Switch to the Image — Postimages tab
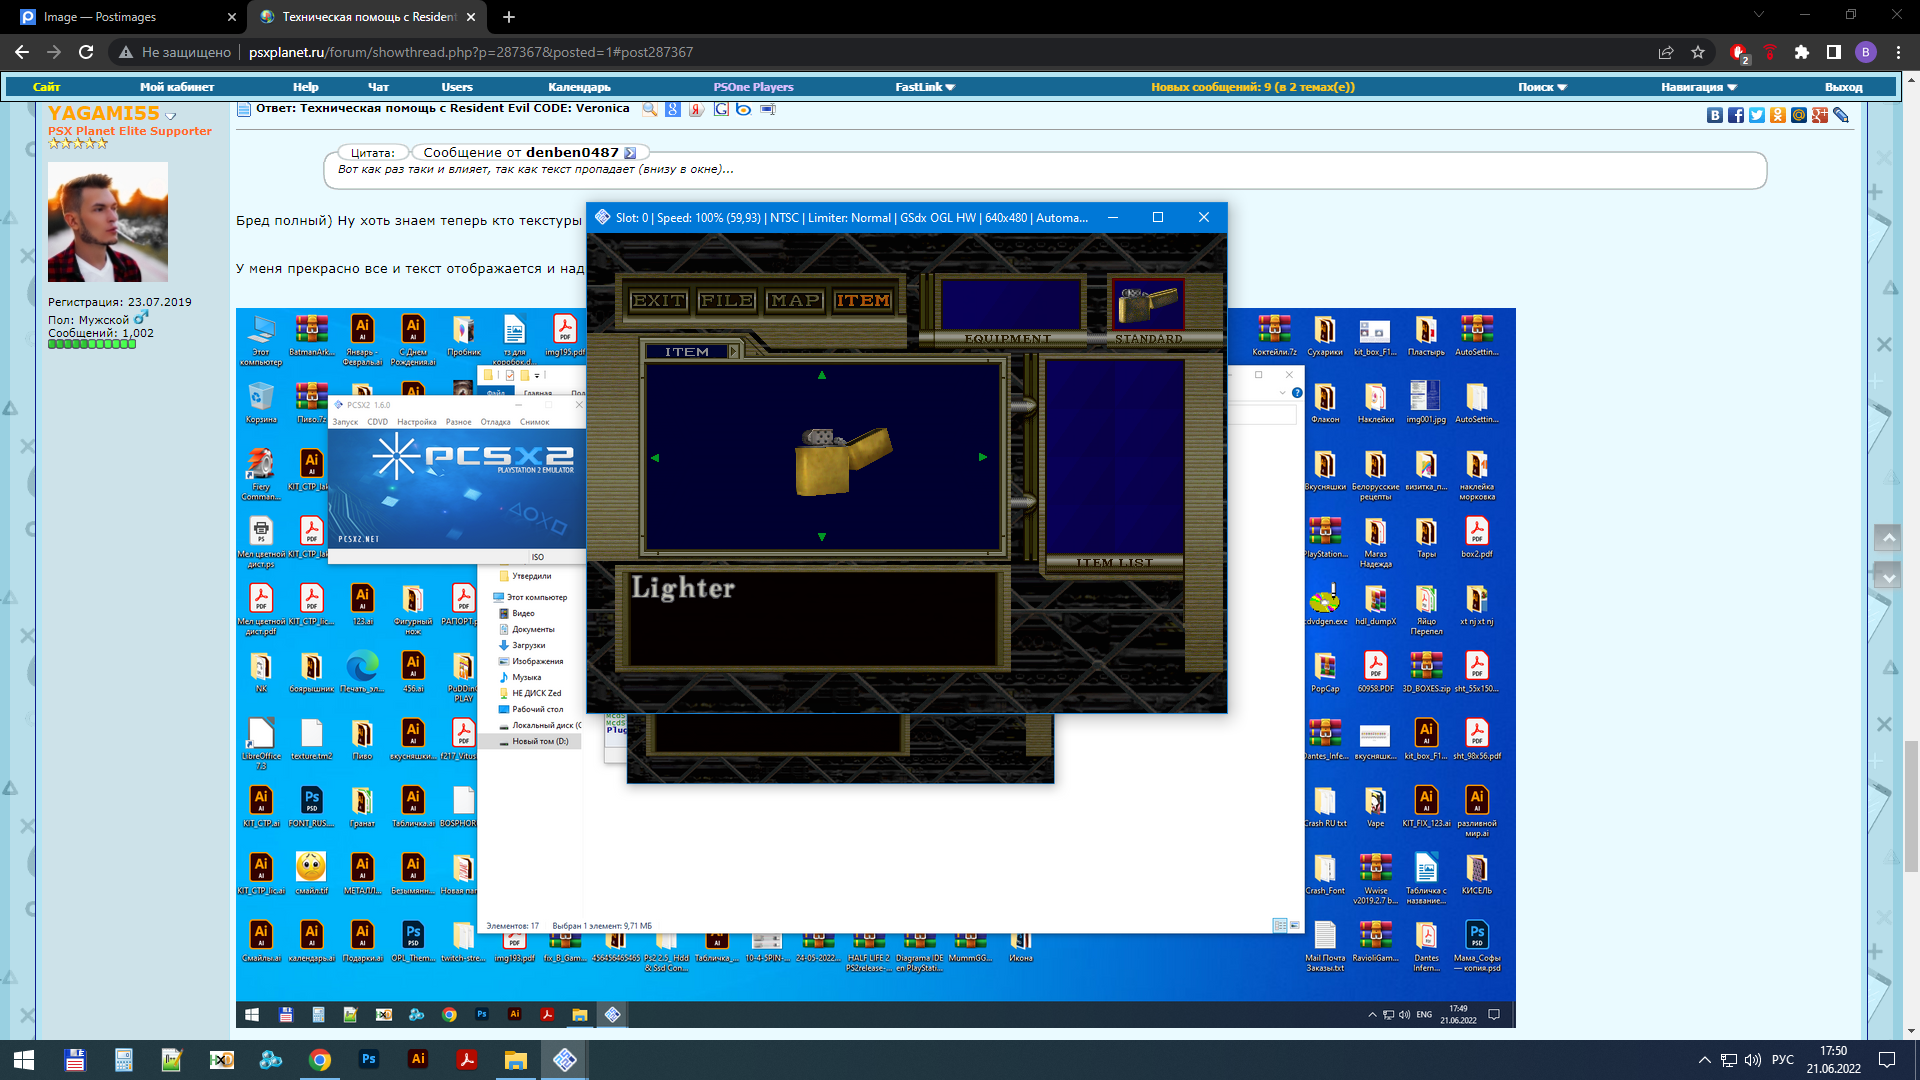 pyautogui.click(x=125, y=17)
